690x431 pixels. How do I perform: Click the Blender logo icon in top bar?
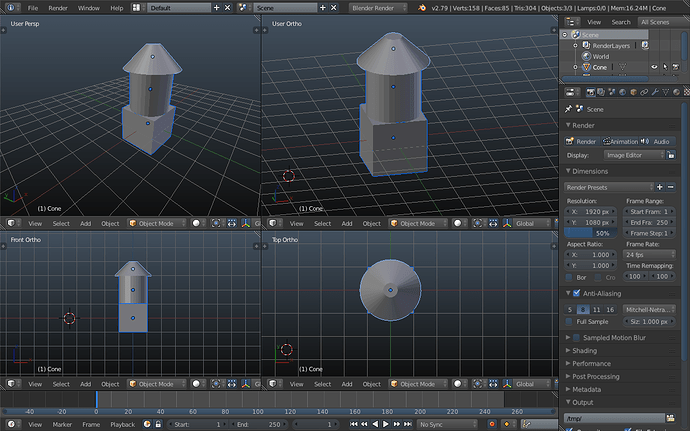[x=422, y=7]
